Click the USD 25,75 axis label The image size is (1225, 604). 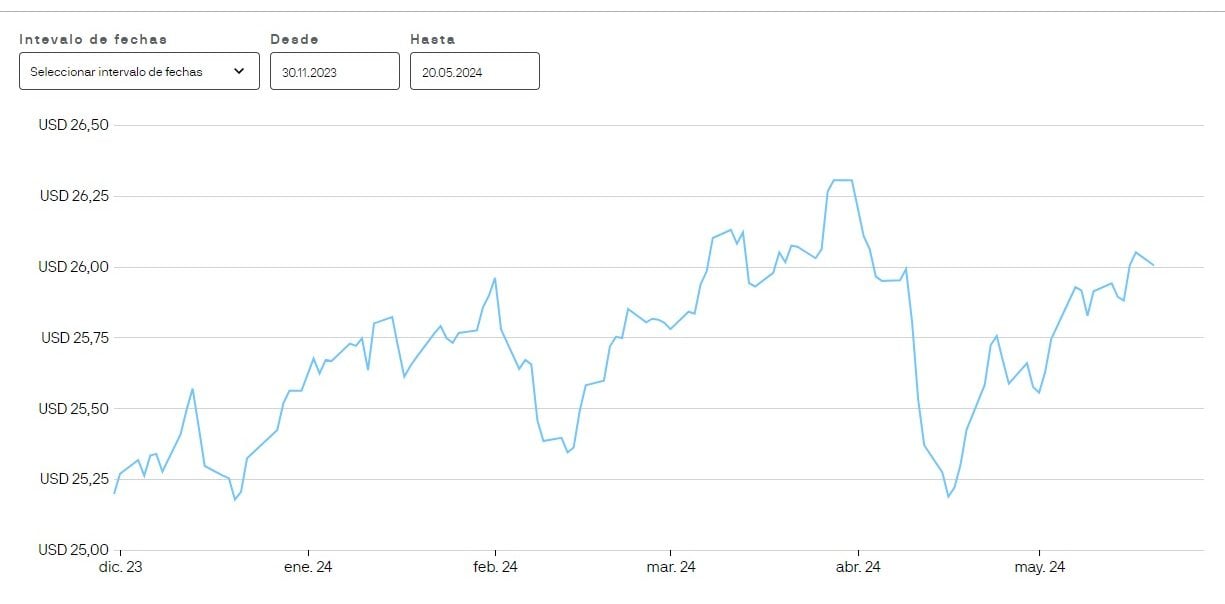coord(75,337)
